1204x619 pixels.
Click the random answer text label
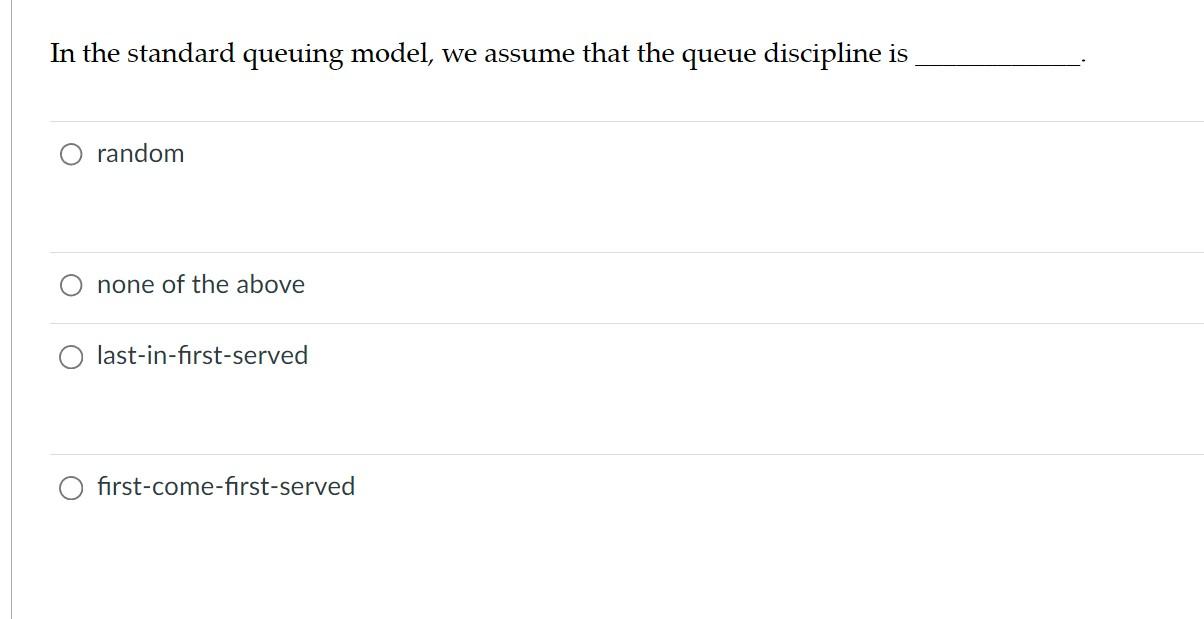(x=140, y=154)
